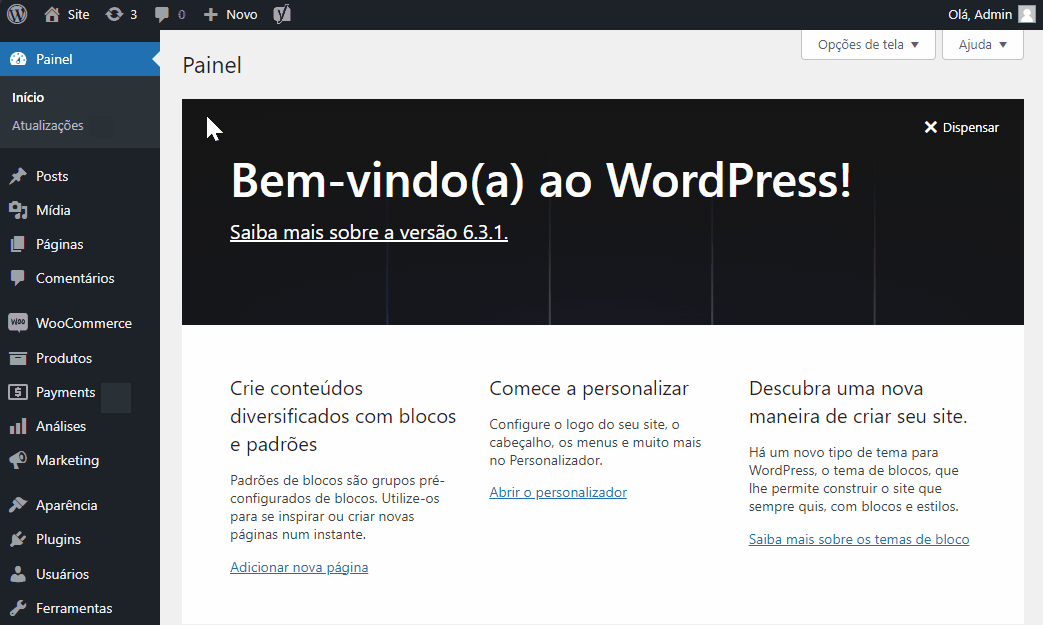
Task: Click the X icon beside Dispensar
Action: pos(931,127)
